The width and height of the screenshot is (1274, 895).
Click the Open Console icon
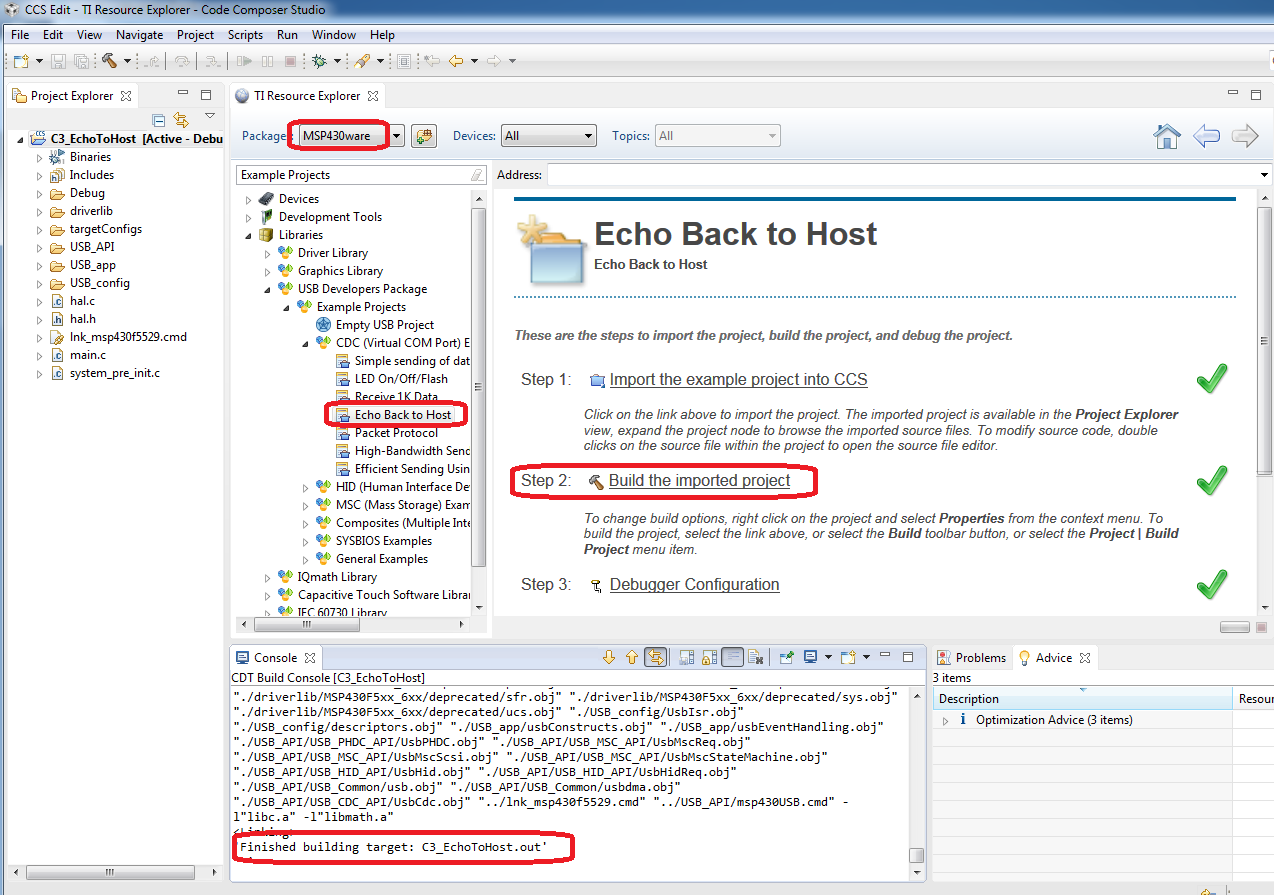tap(847, 658)
